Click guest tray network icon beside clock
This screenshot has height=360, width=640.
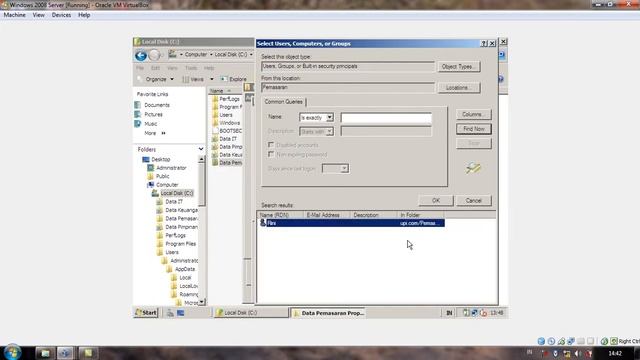pos(474,313)
